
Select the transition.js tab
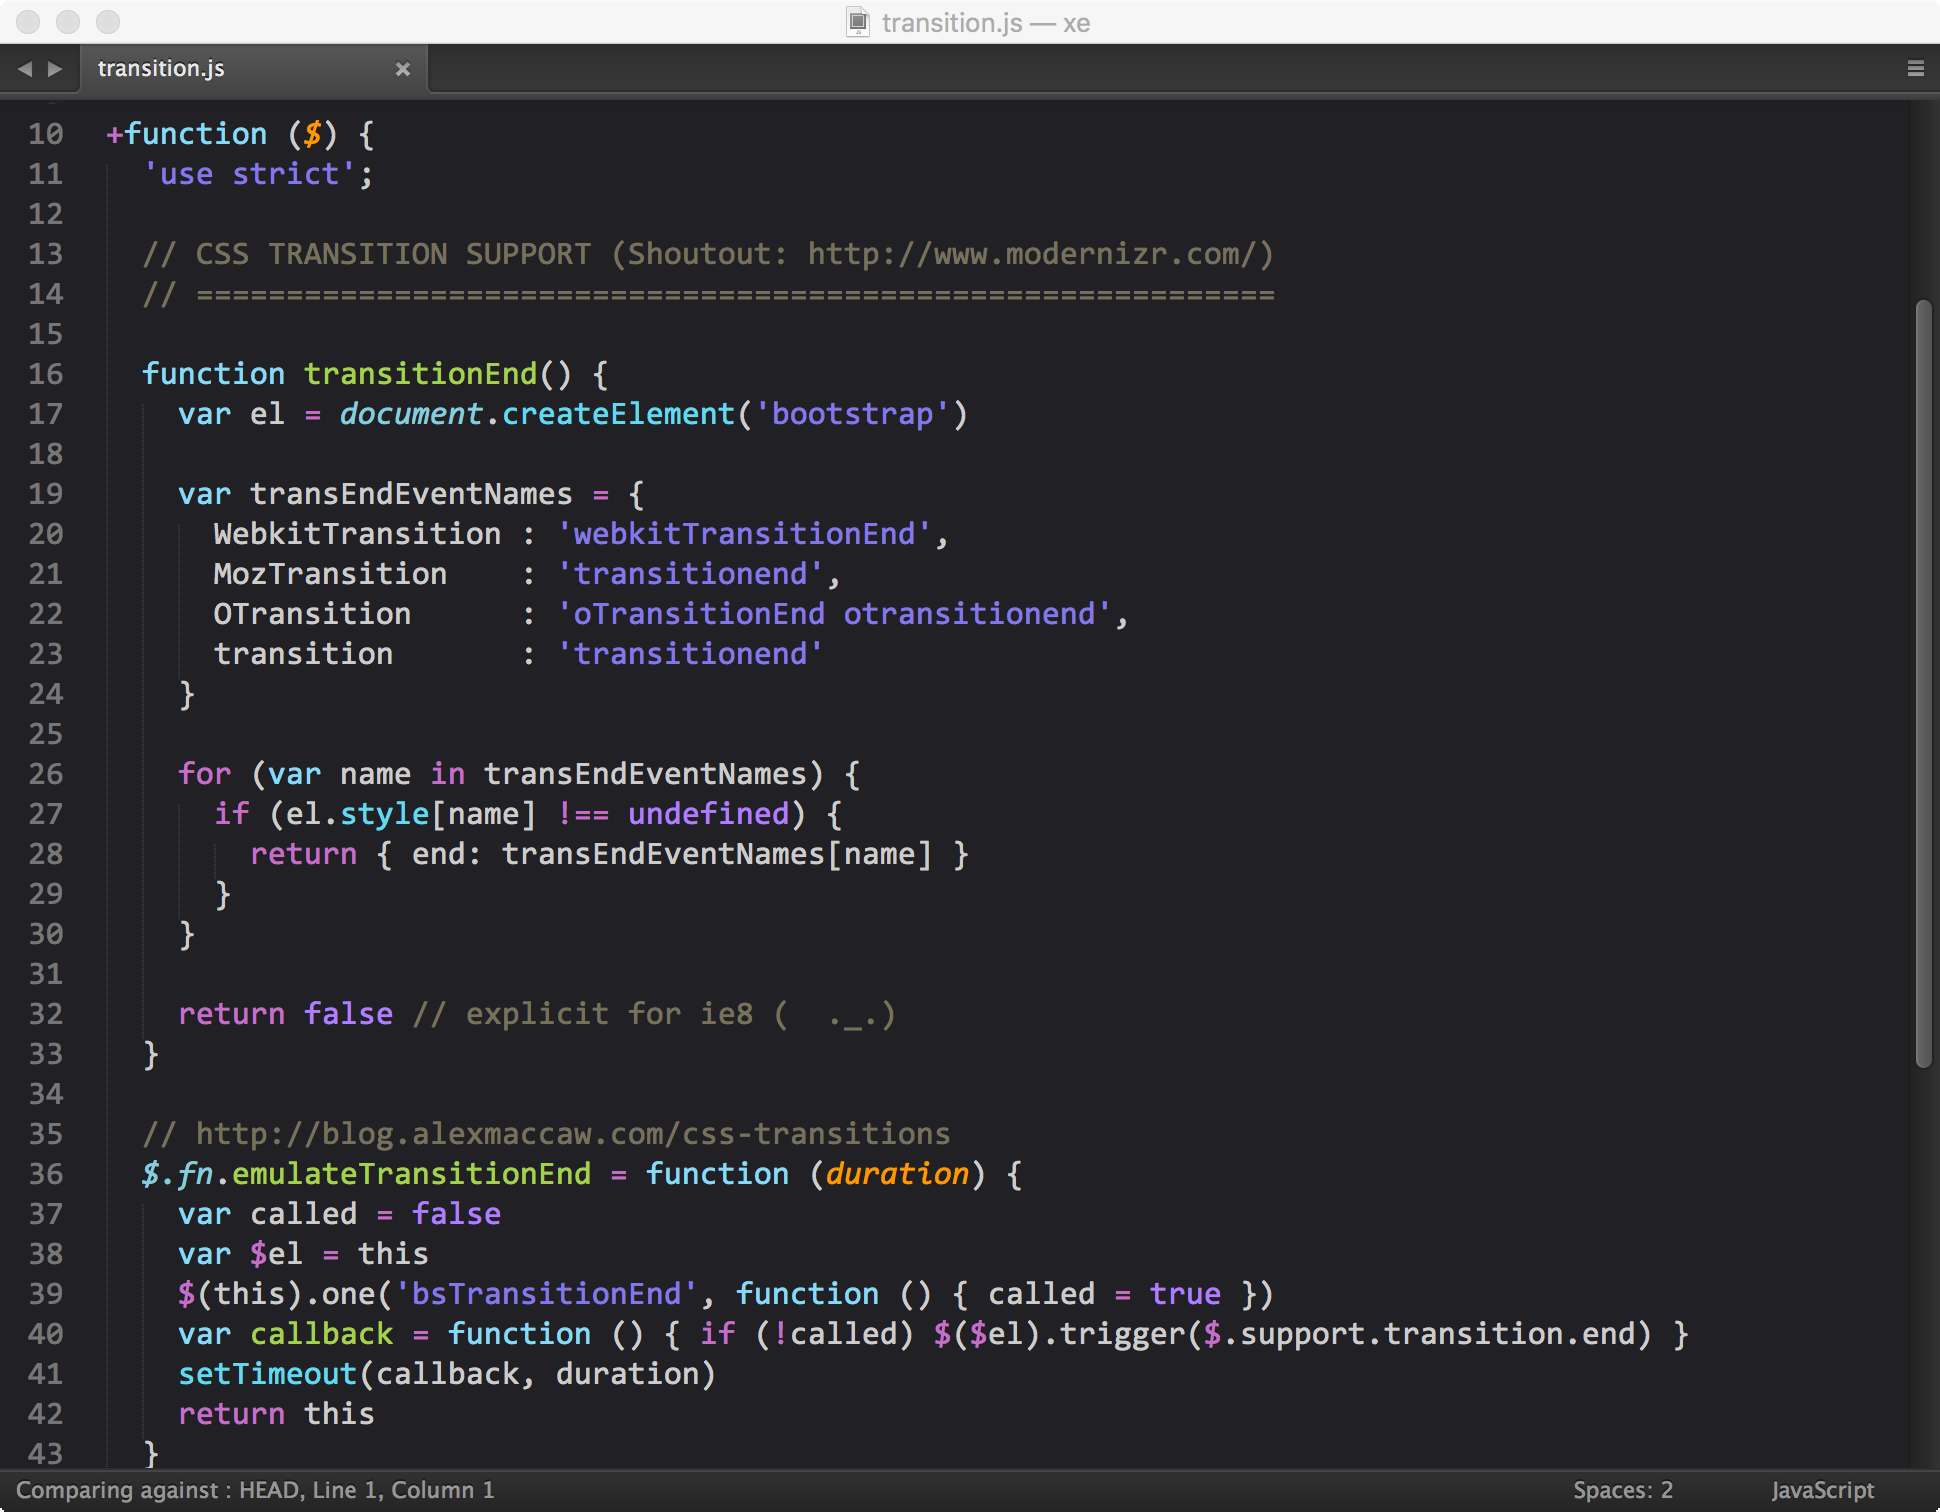[254, 69]
